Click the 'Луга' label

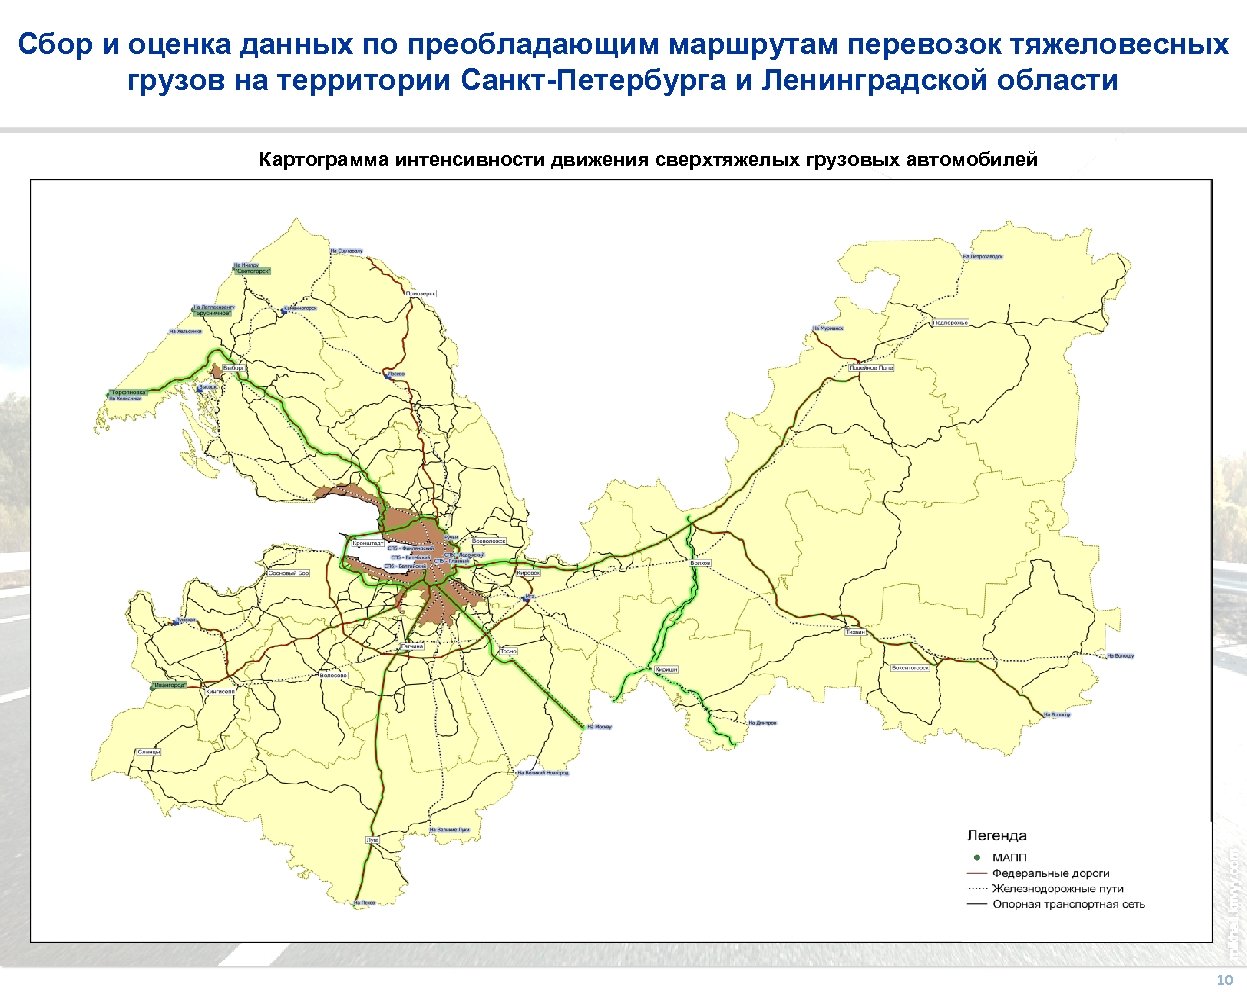coord(373,840)
